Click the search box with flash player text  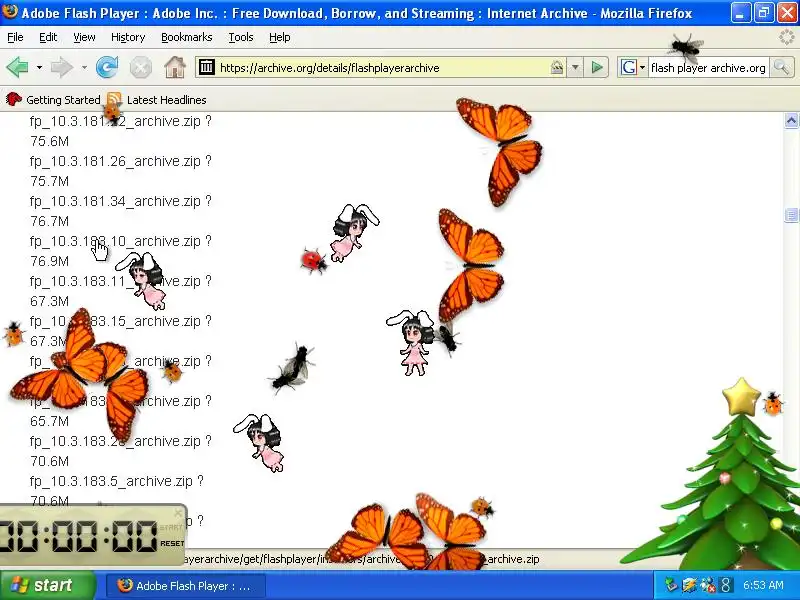coord(708,67)
